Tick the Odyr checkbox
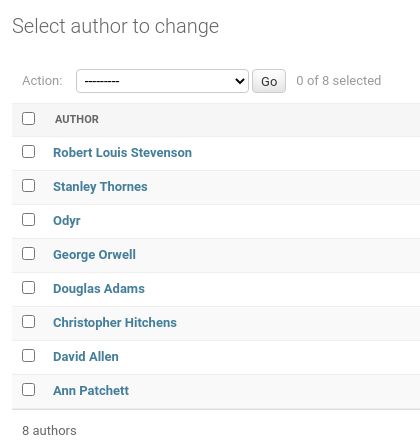Screen dimensions: 420x445 [x=28, y=220]
